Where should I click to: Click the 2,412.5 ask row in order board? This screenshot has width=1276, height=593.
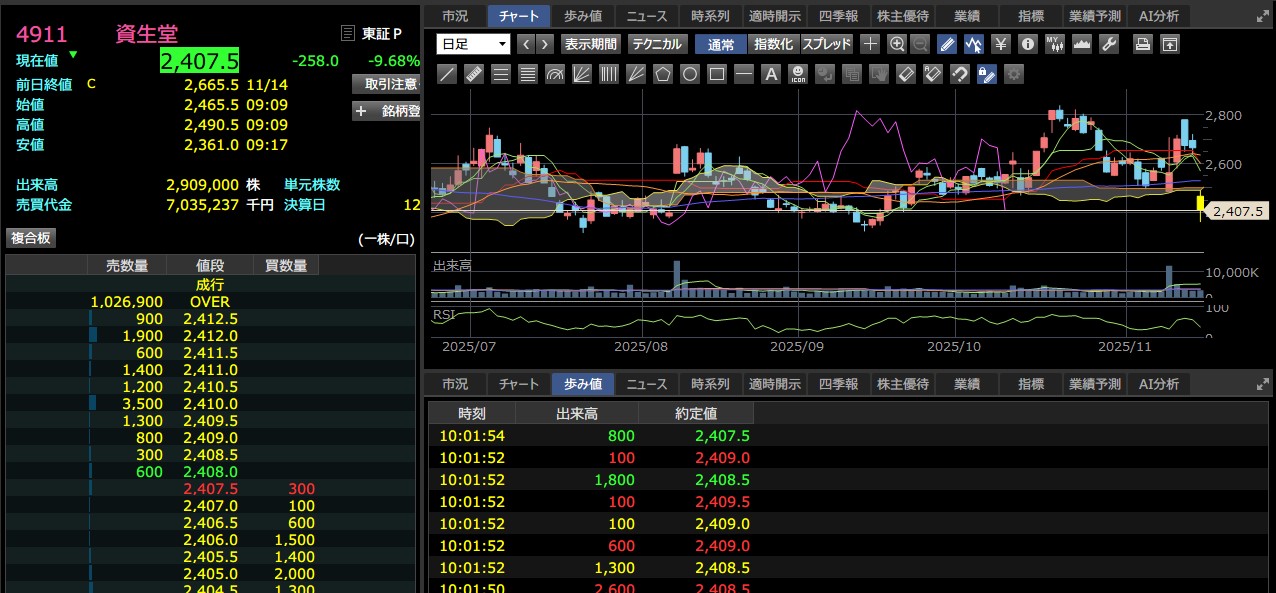point(210,319)
